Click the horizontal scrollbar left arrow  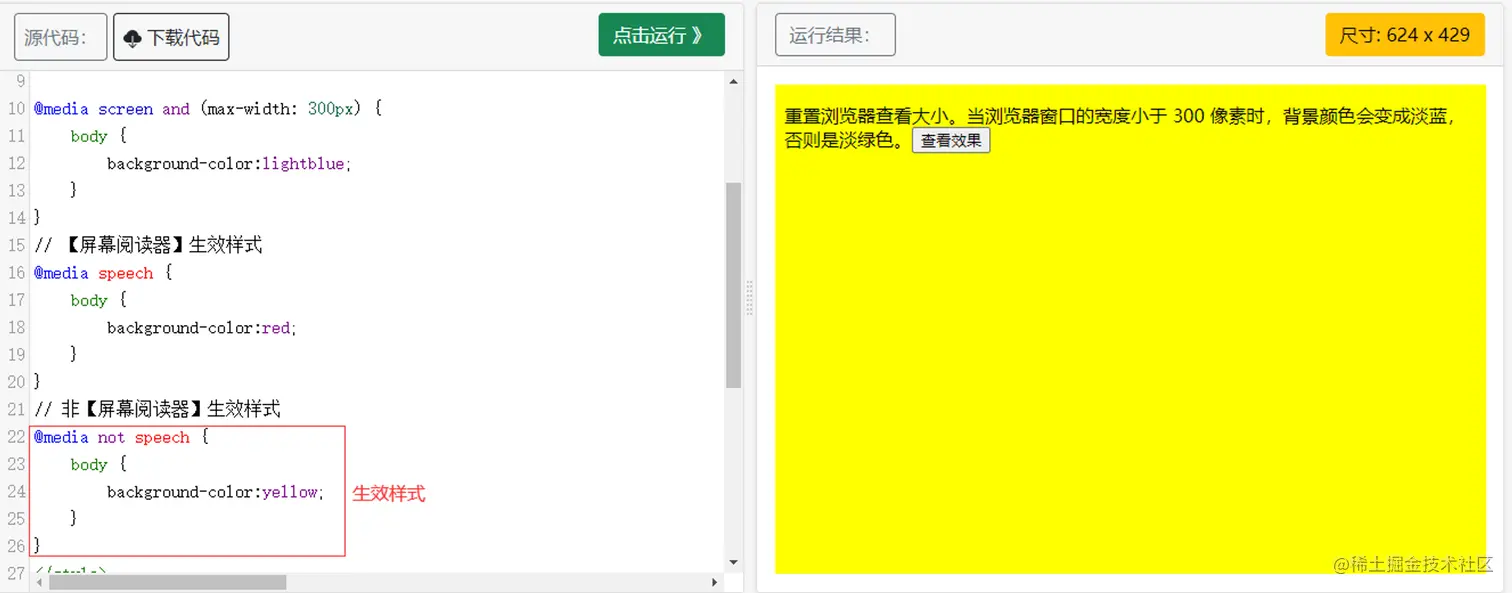(39, 582)
